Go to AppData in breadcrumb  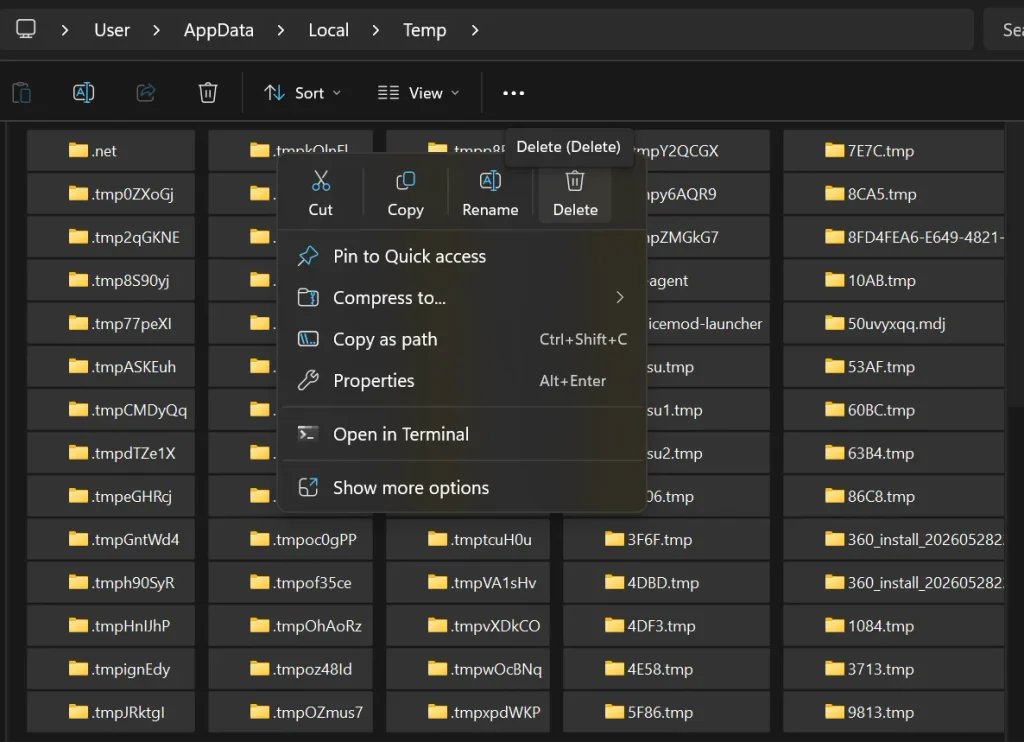click(219, 30)
